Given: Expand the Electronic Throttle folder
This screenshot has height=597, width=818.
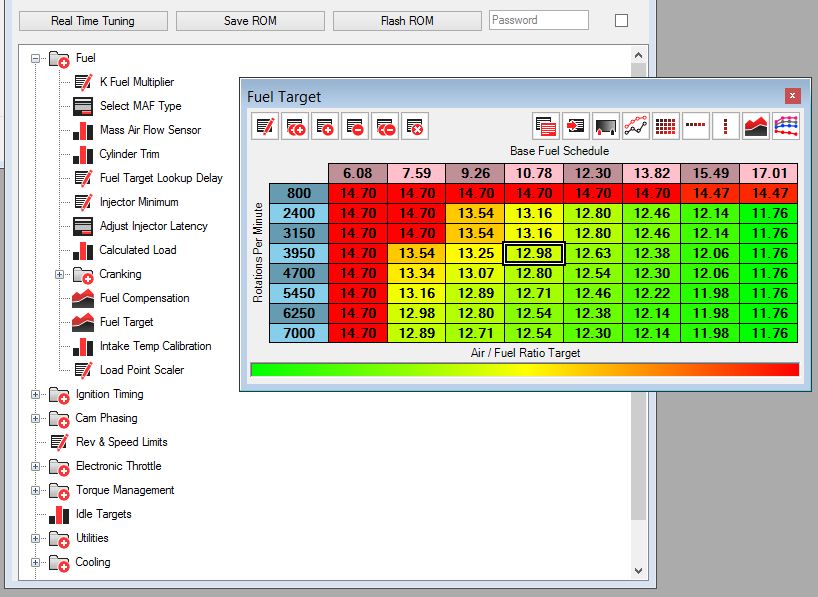Looking at the screenshot, I should (35, 467).
